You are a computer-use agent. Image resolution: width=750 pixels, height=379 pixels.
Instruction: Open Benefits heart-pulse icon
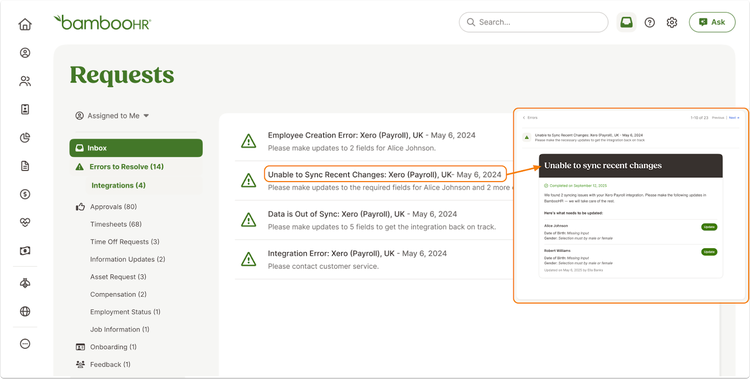25,223
